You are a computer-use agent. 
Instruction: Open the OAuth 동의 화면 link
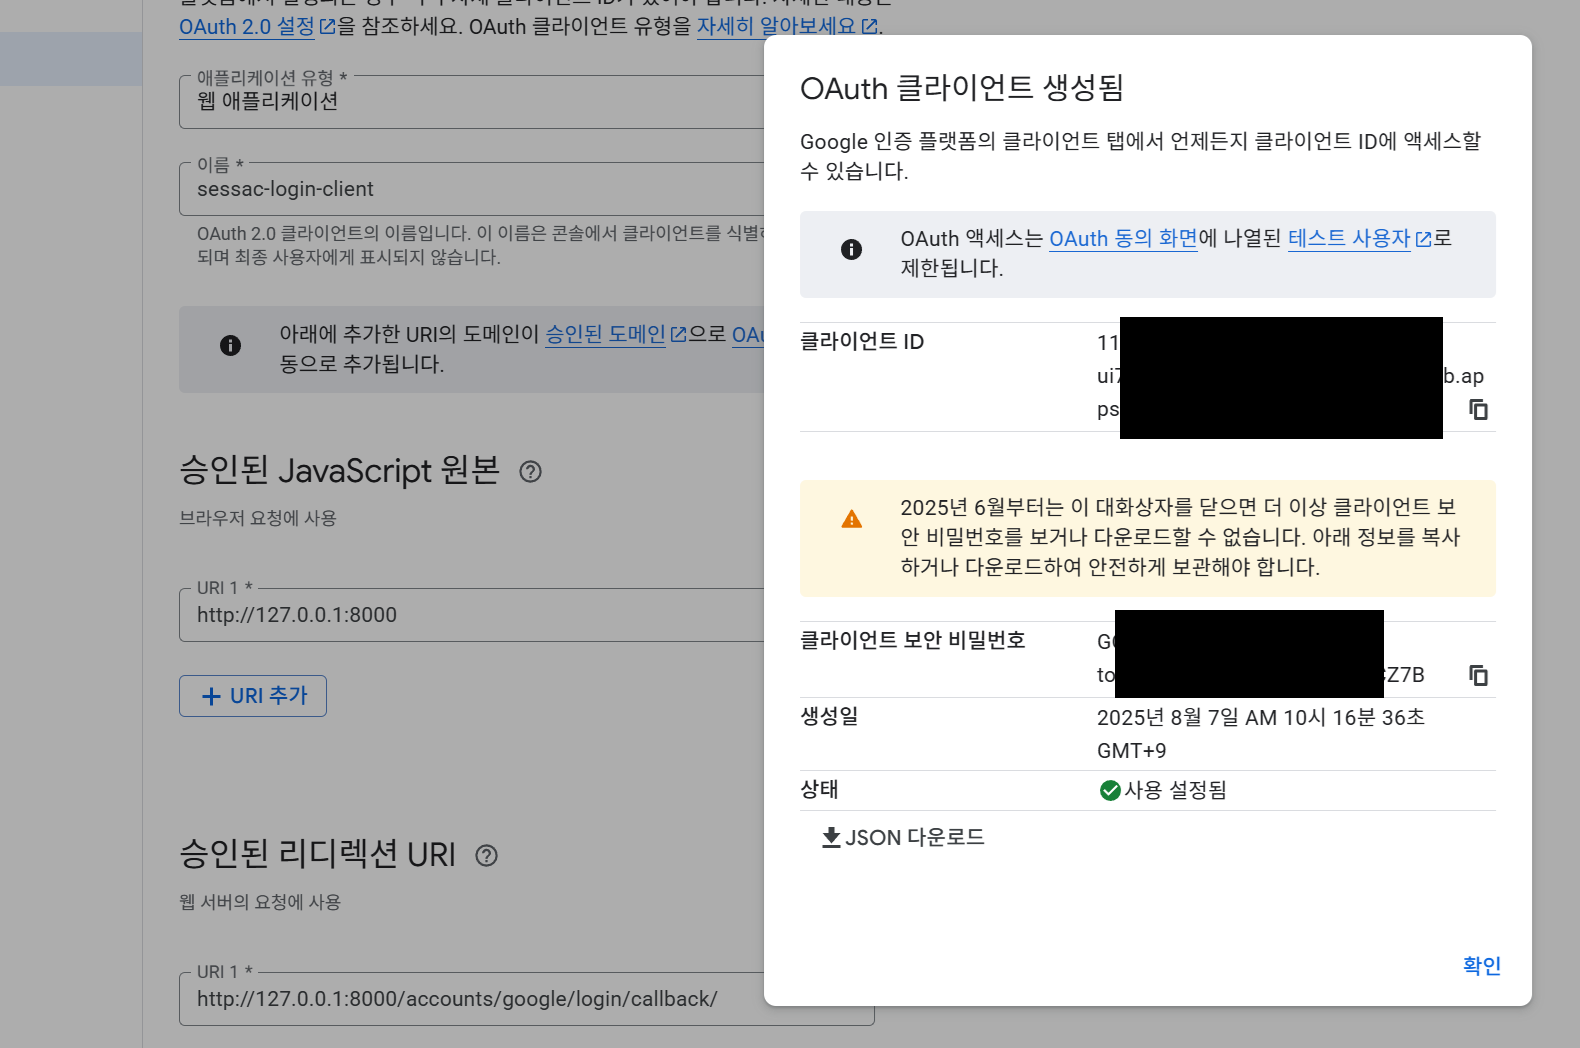pyautogui.click(x=1122, y=239)
